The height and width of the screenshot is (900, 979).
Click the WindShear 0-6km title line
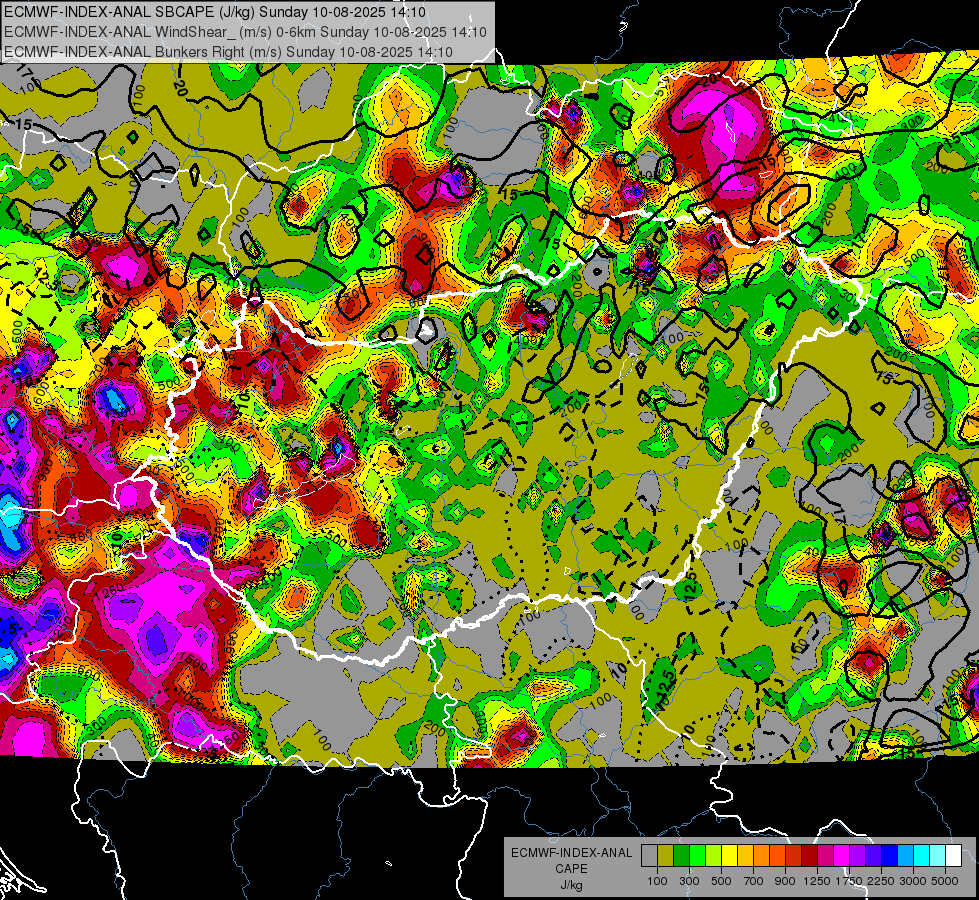(x=245, y=32)
